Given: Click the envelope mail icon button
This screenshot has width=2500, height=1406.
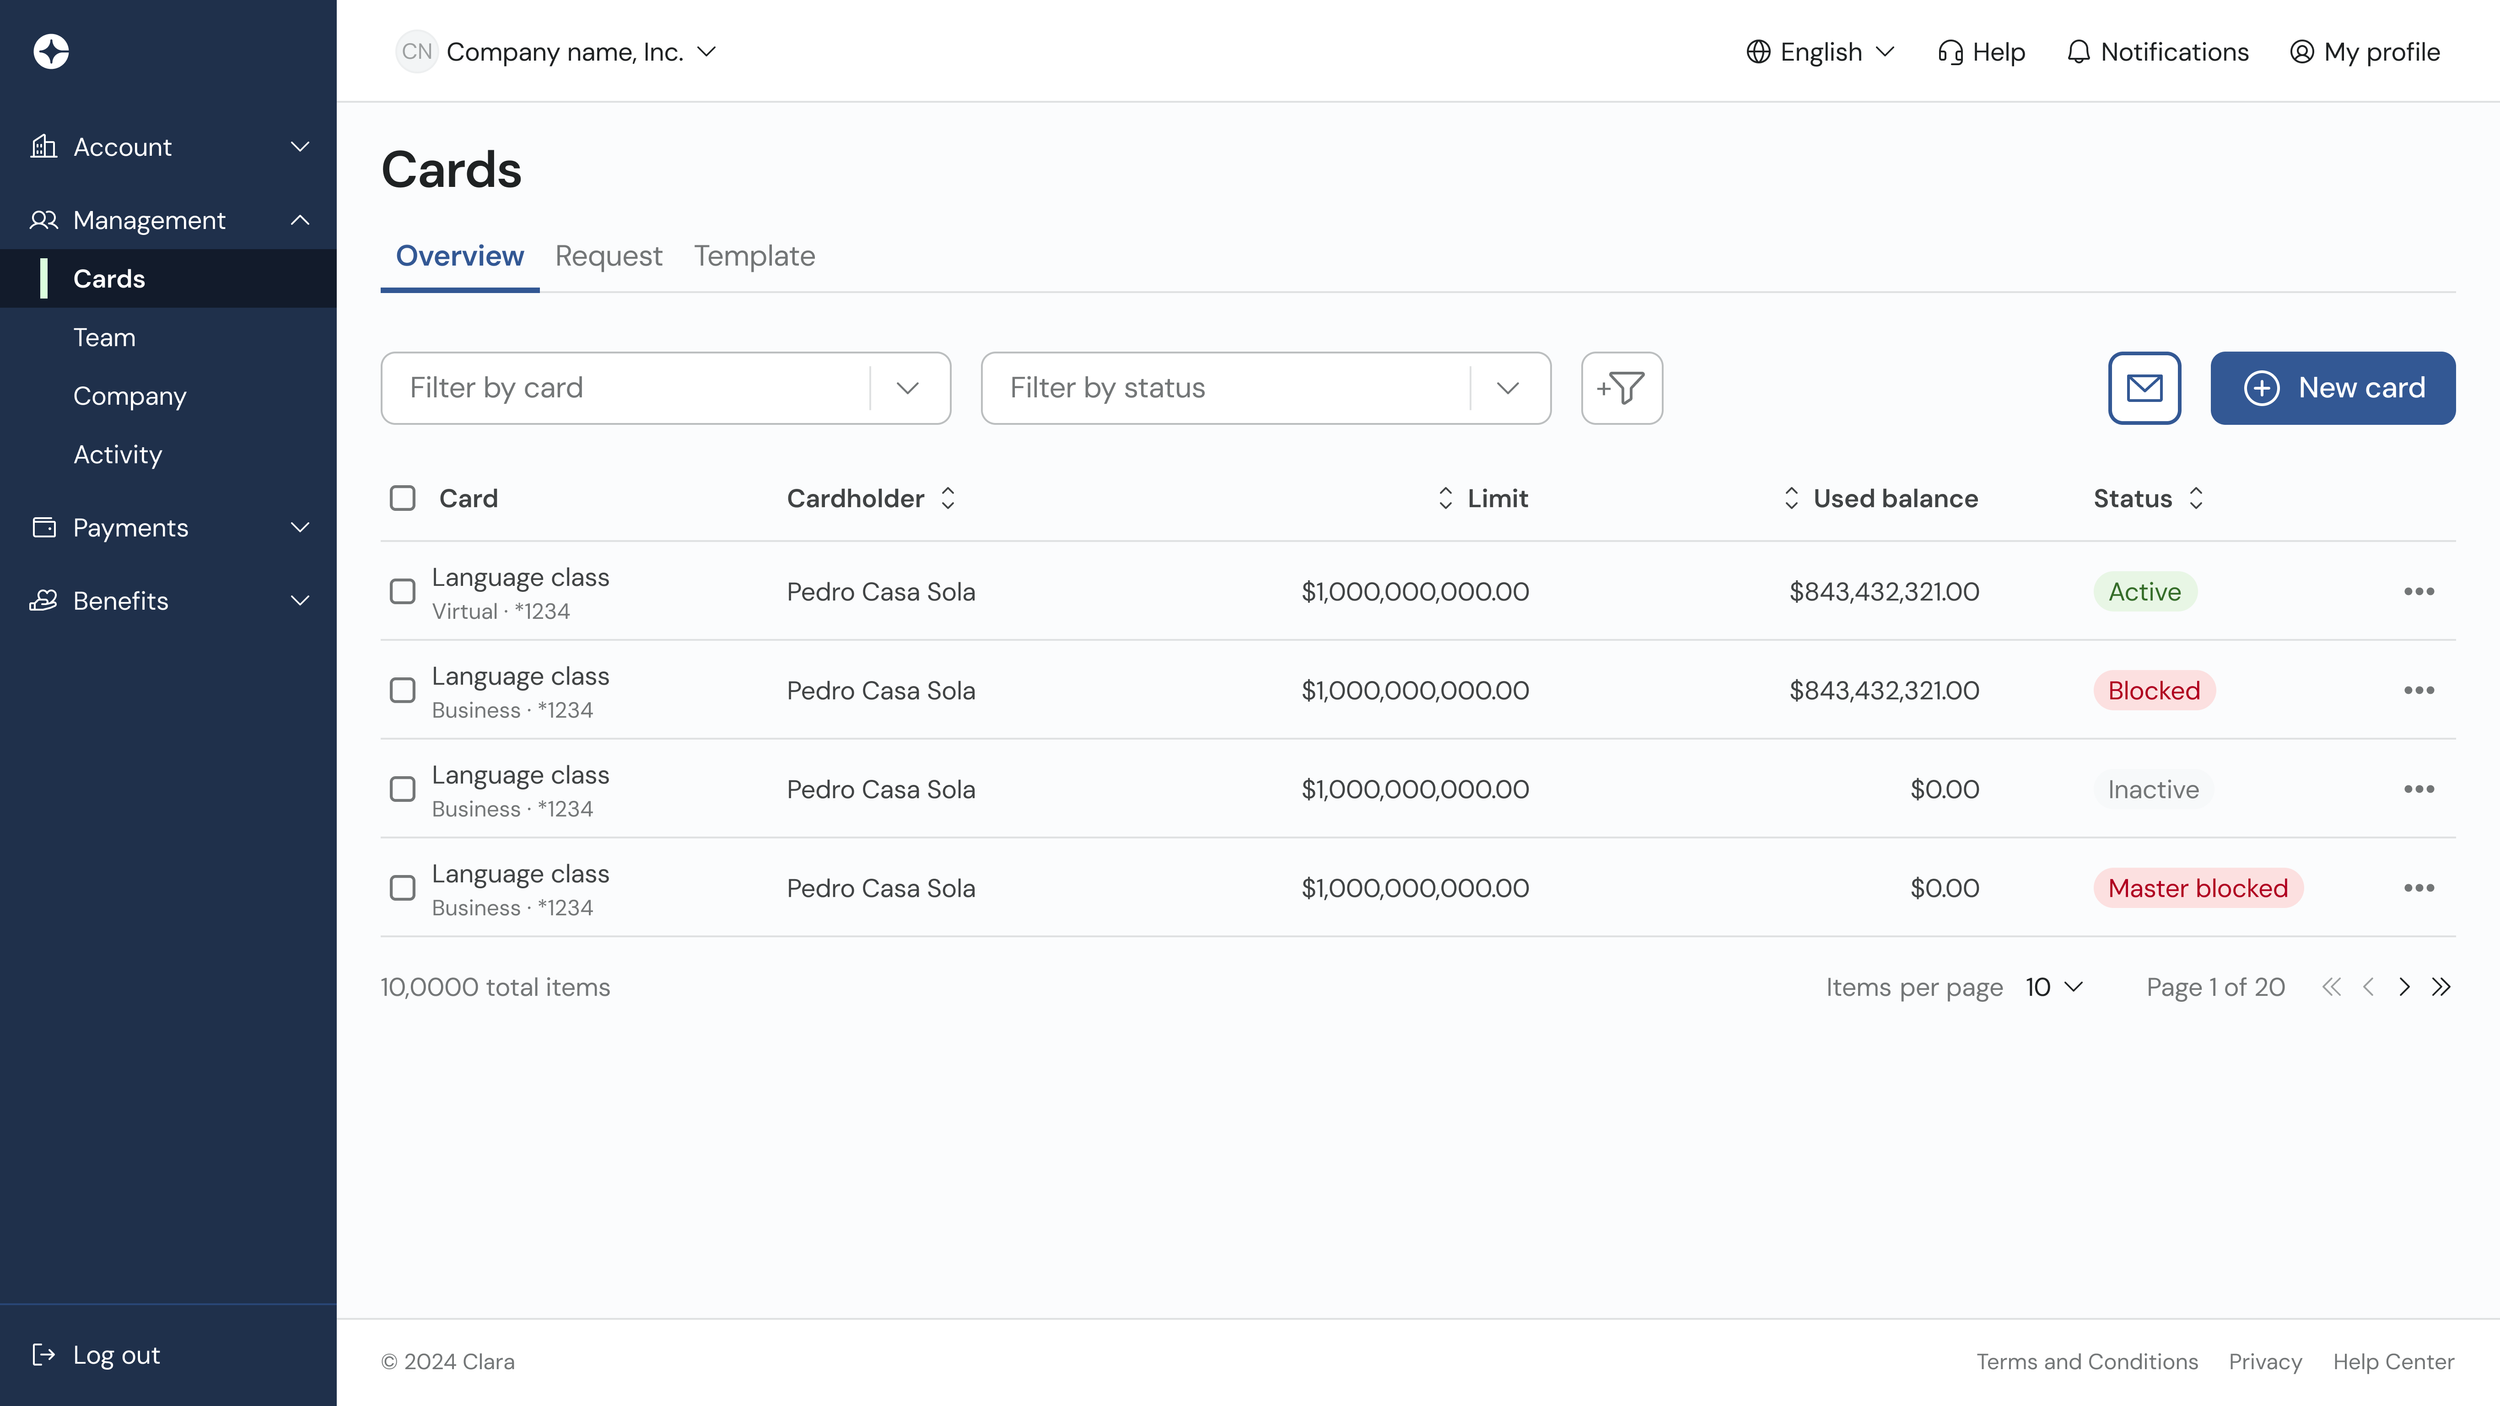Looking at the screenshot, I should click(2144, 388).
